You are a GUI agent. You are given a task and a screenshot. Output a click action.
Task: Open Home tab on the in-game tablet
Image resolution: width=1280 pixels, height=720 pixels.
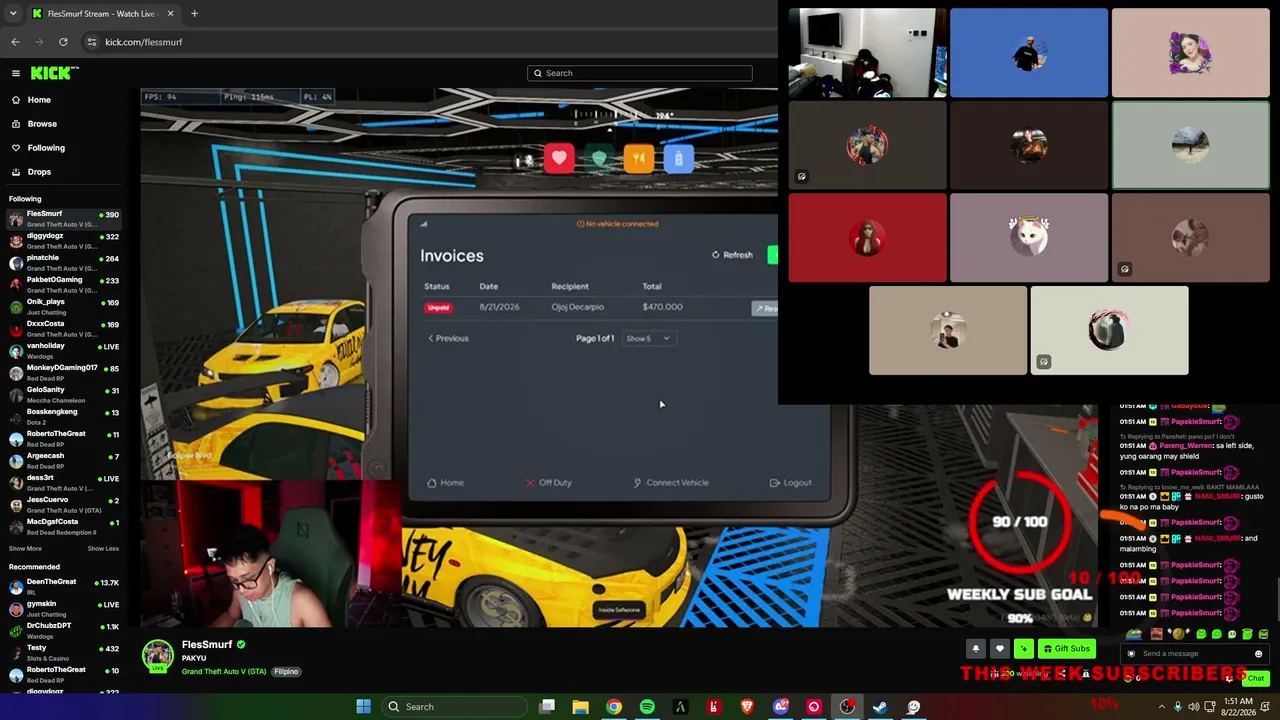tap(446, 483)
